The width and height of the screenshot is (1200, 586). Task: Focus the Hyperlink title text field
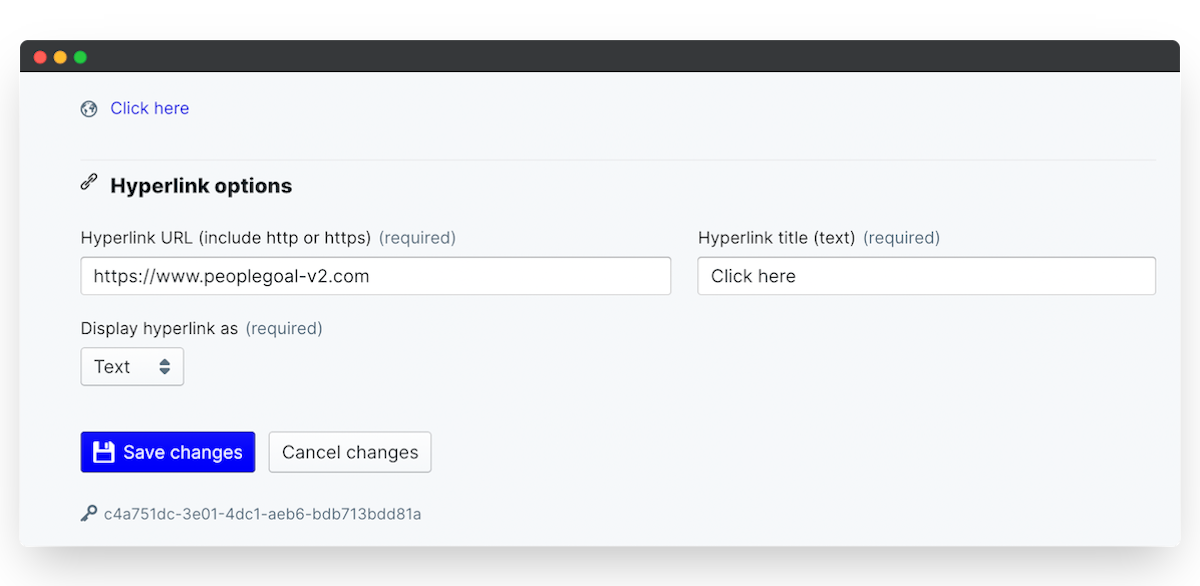pos(926,276)
